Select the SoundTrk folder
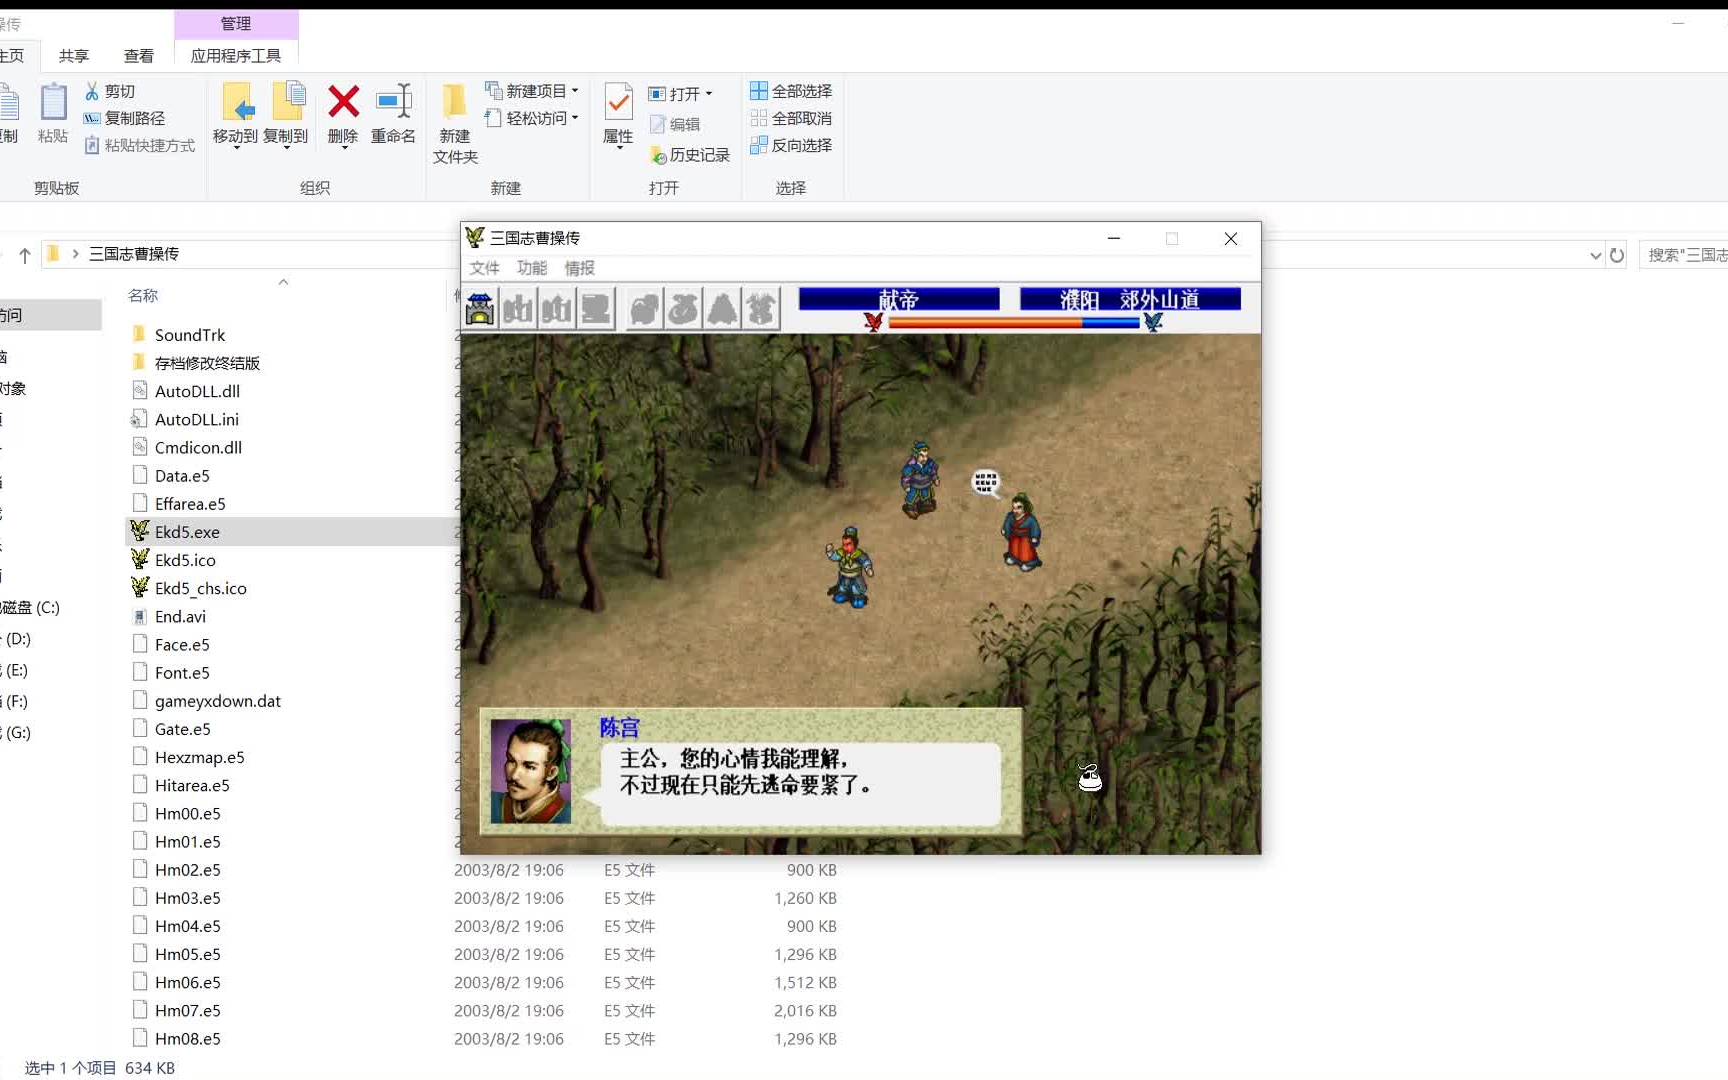The height and width of the screenshot is (1080, 1728). [190, 335]
